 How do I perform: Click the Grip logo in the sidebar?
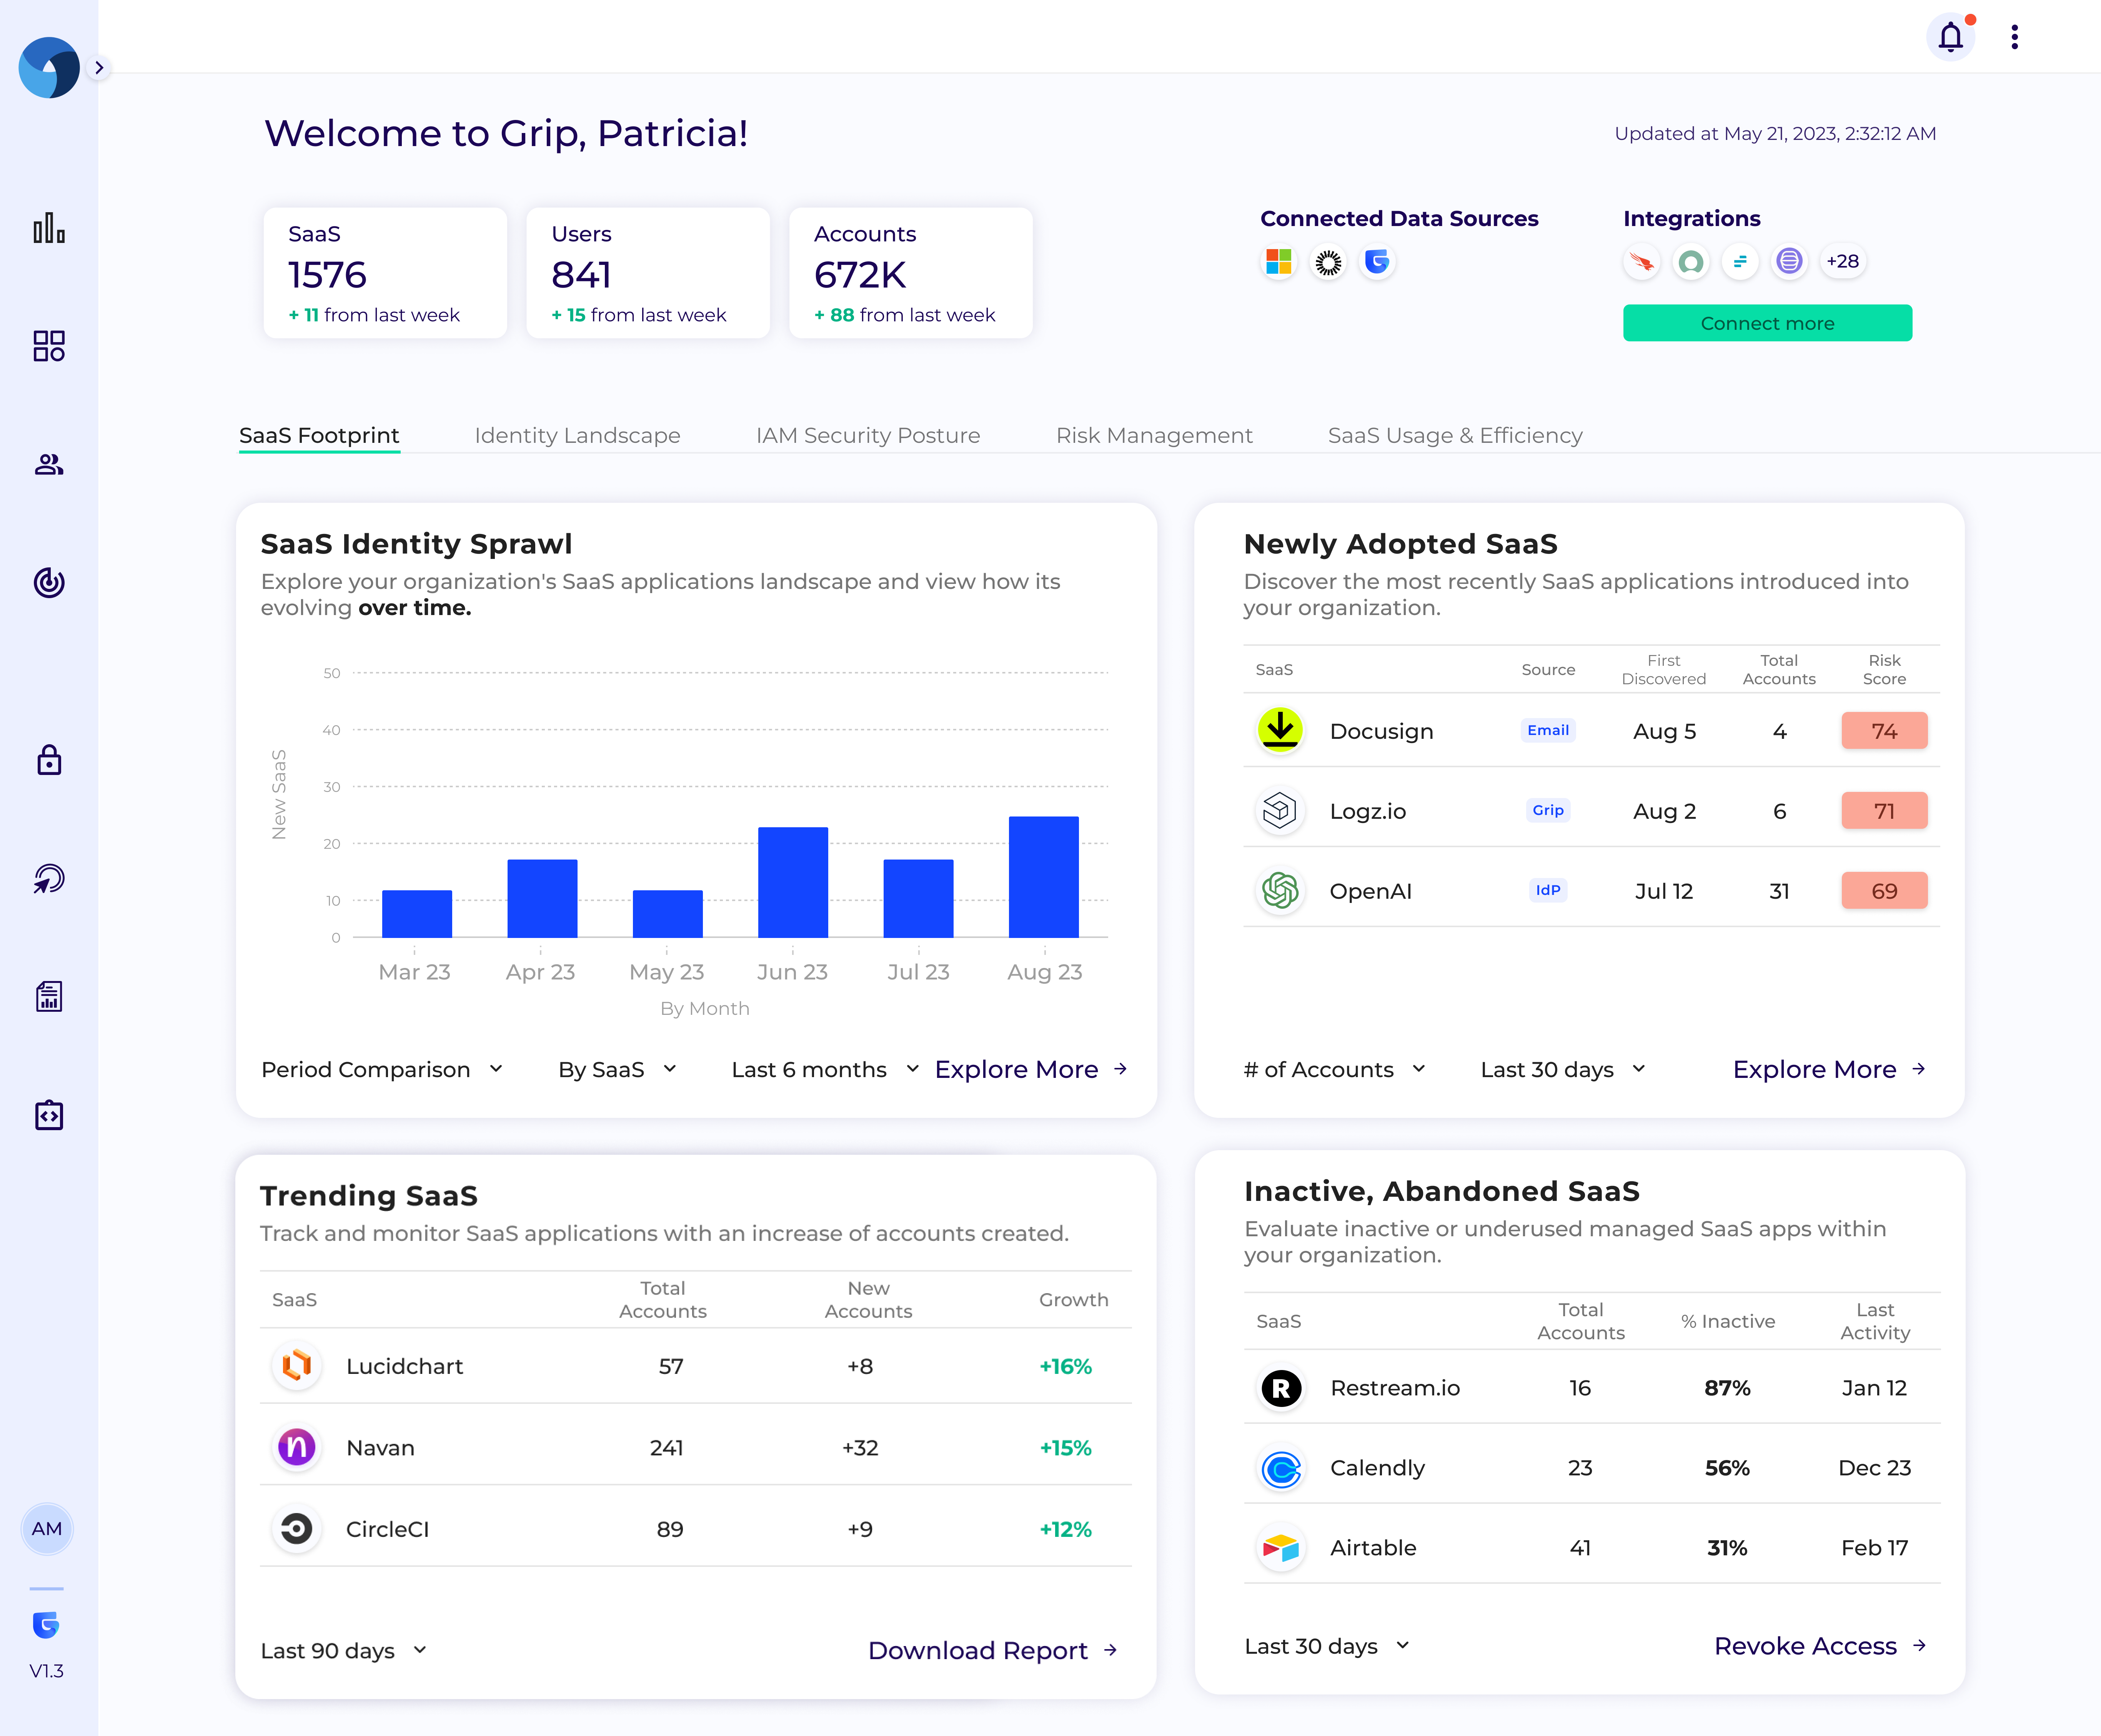(x=49, y=68)
